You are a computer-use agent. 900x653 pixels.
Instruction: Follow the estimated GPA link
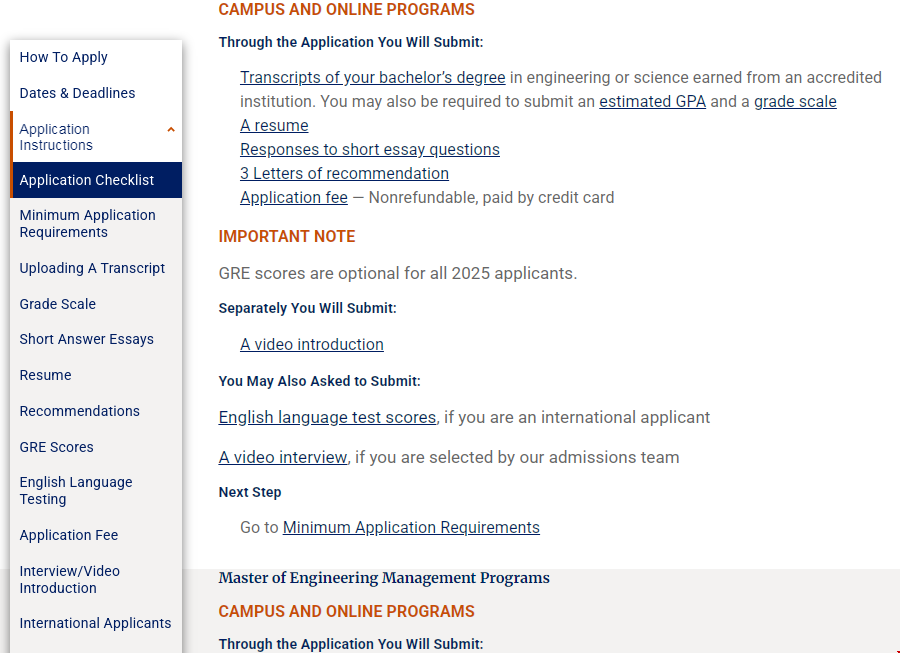(652, 101)
